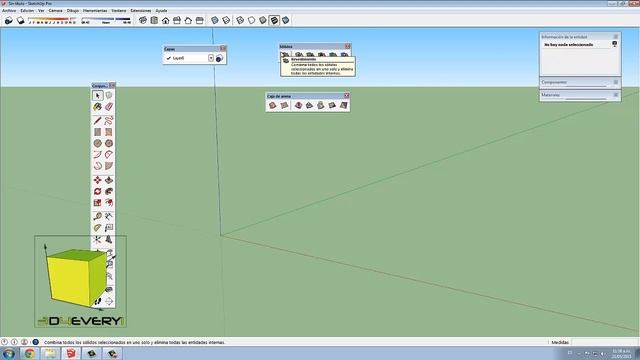Activate the Offset tool
Viewport: 640px width, 360px height.
109,203
